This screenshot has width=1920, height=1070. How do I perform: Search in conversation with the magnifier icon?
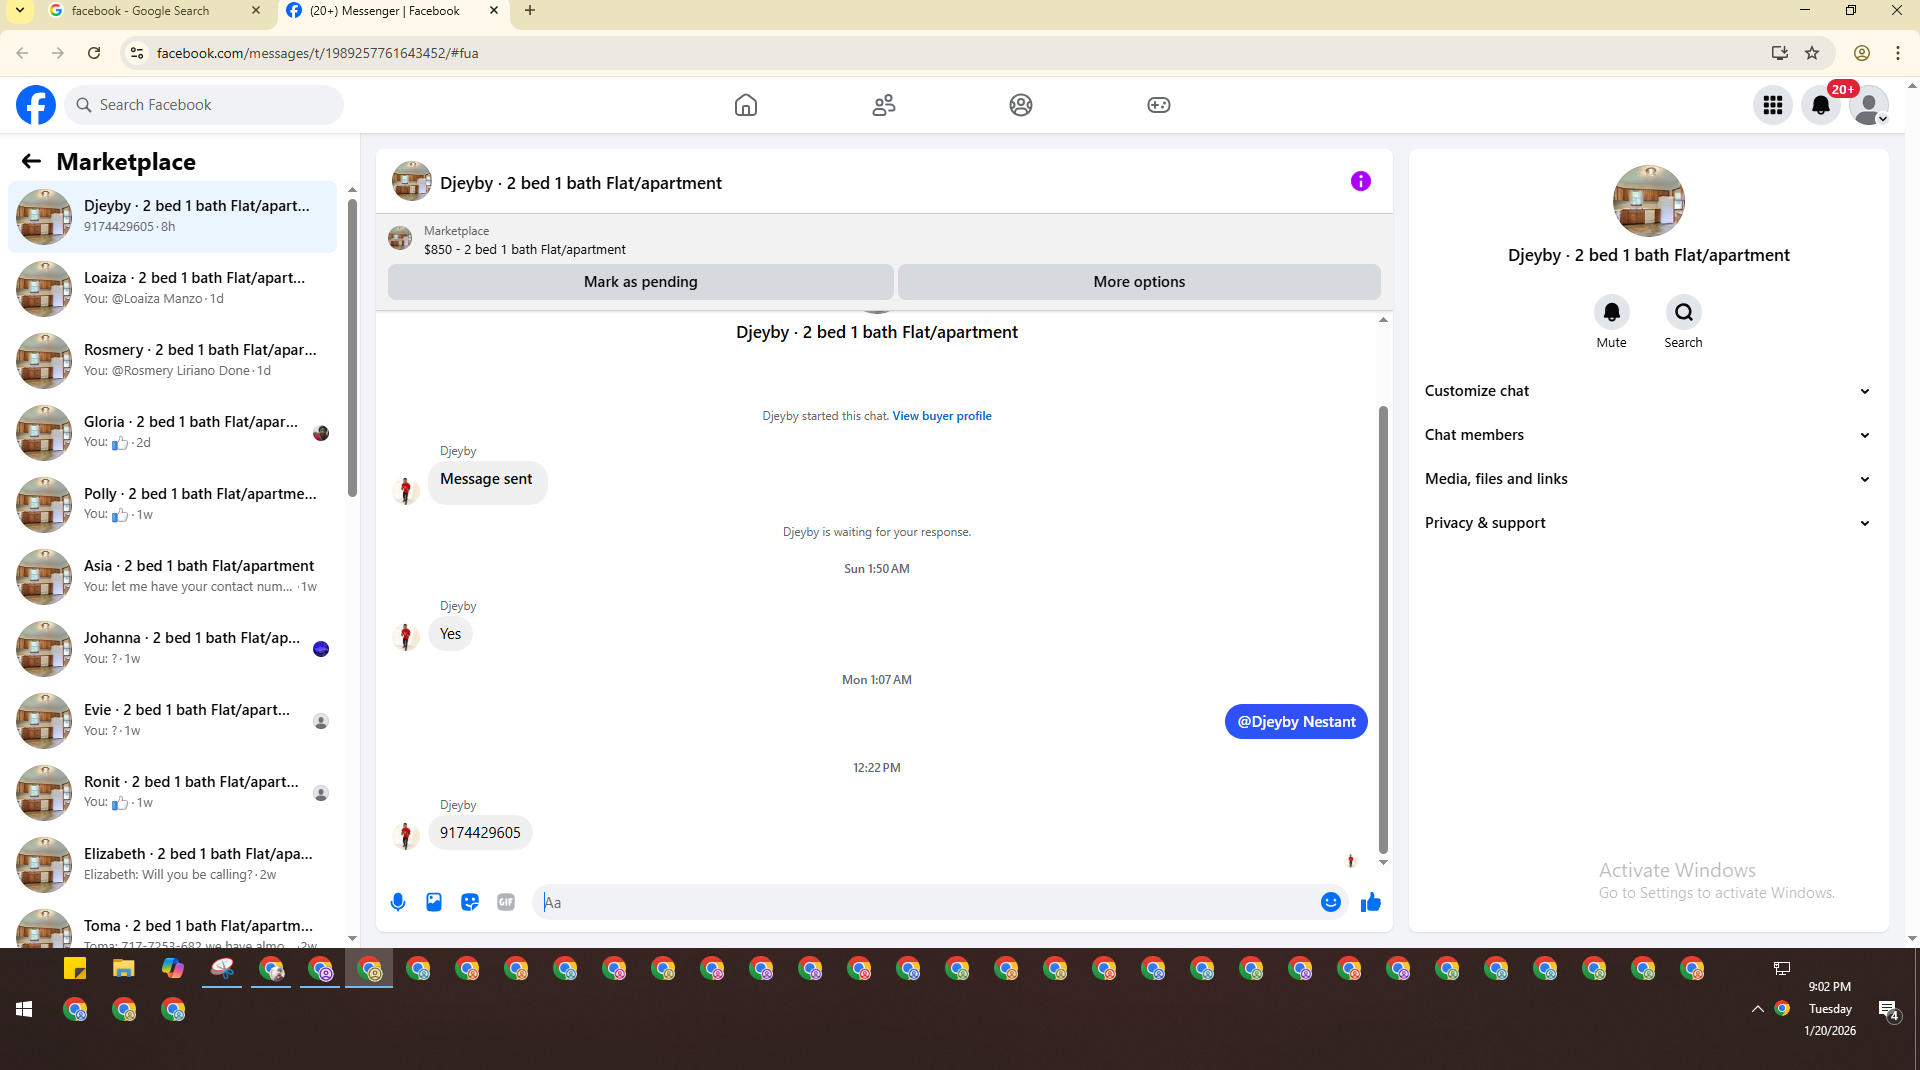tap(1684, 312)
